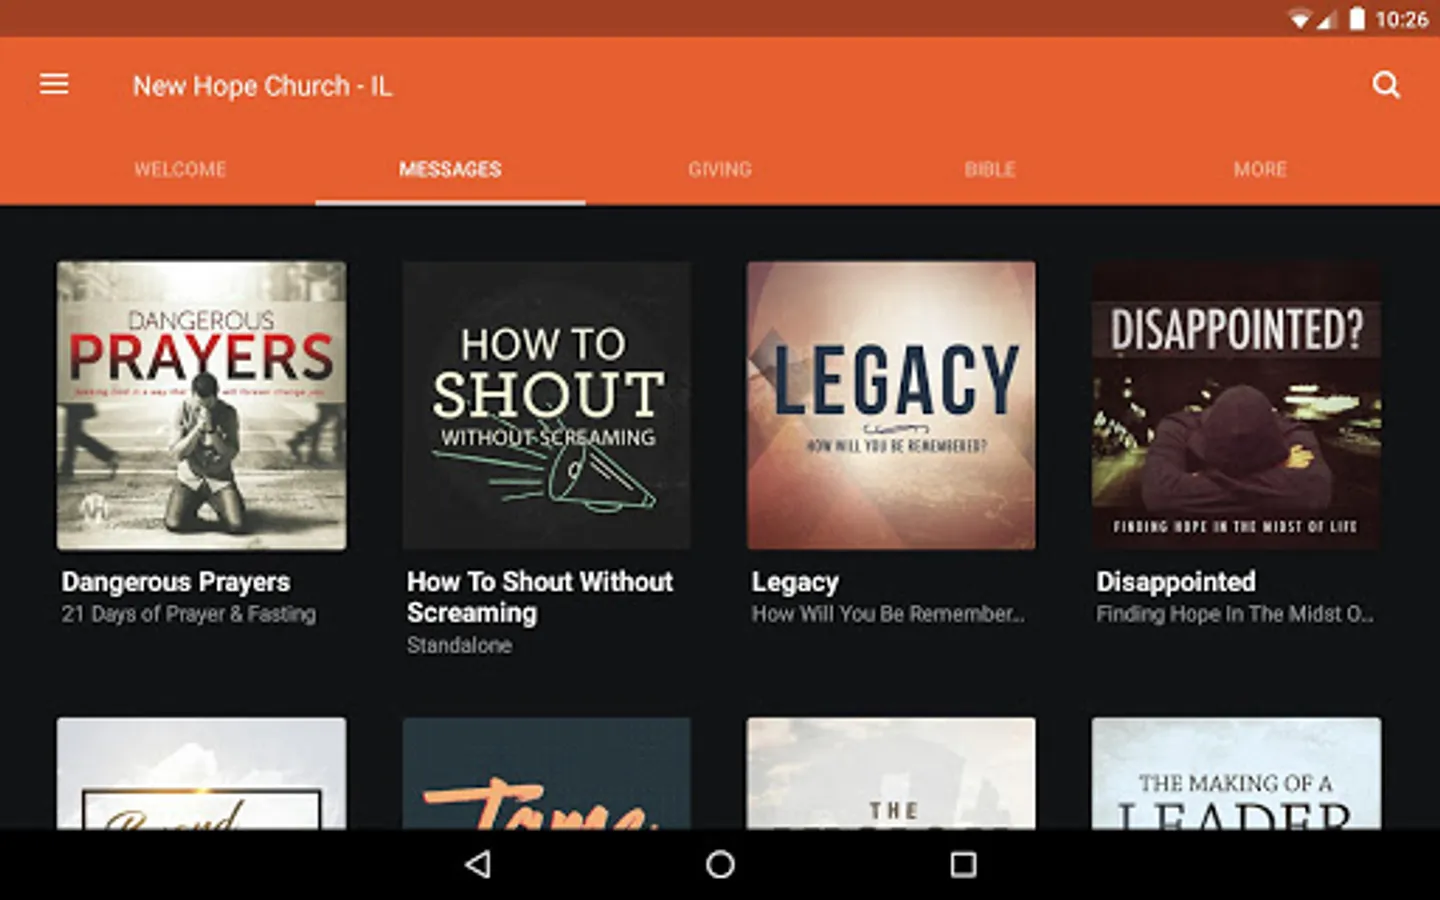Select the More tab

pos(1260,169)
